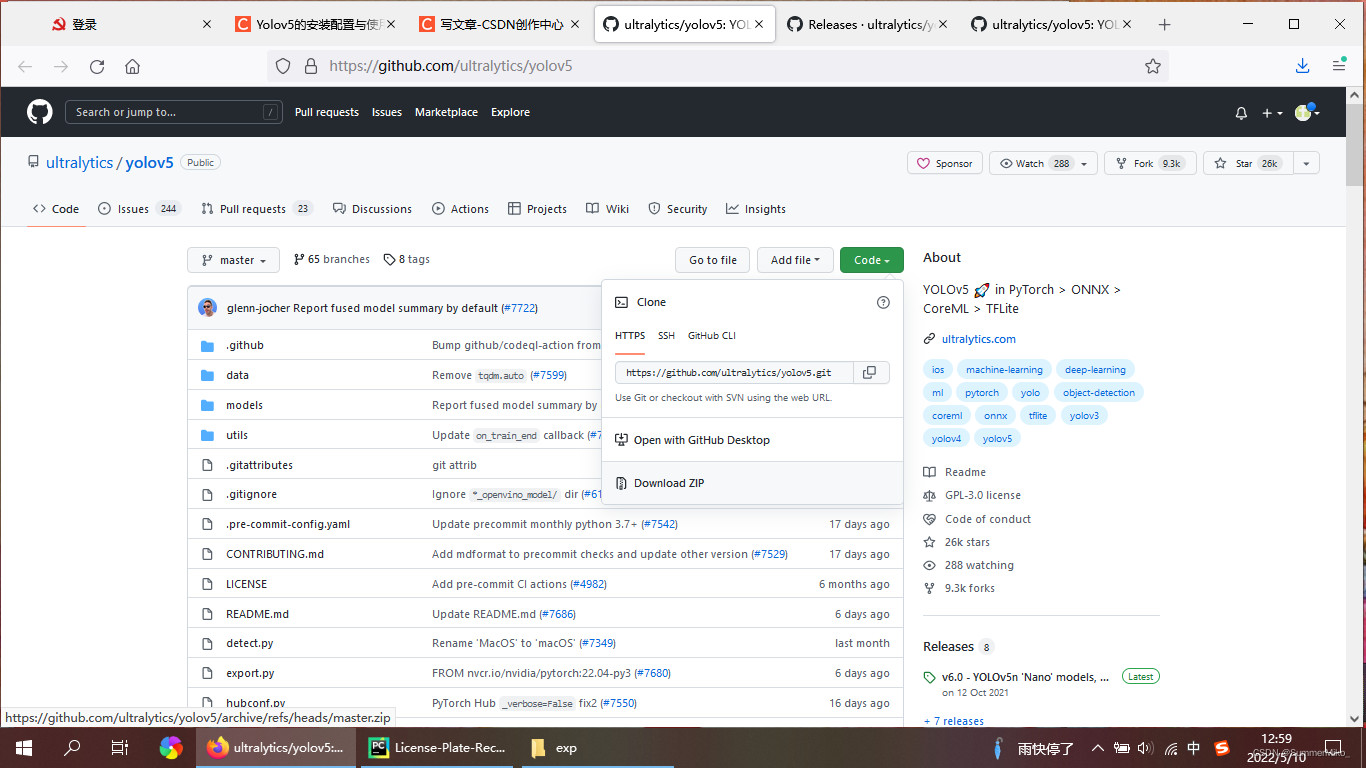
Task: Close the active ultralytics/yolov5 tab
Action: click(761, 24)
